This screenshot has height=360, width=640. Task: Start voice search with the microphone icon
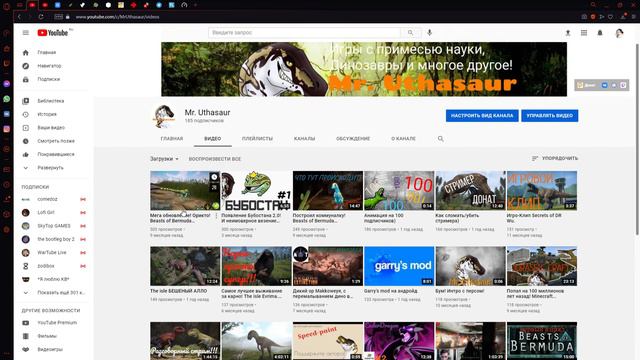(429, 33)
